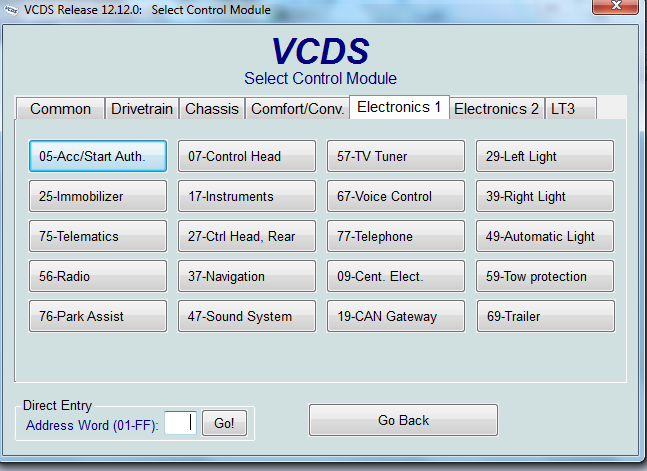Click the VCDS title bar icon
The image size is (647, 471).
tap(11, 10)
